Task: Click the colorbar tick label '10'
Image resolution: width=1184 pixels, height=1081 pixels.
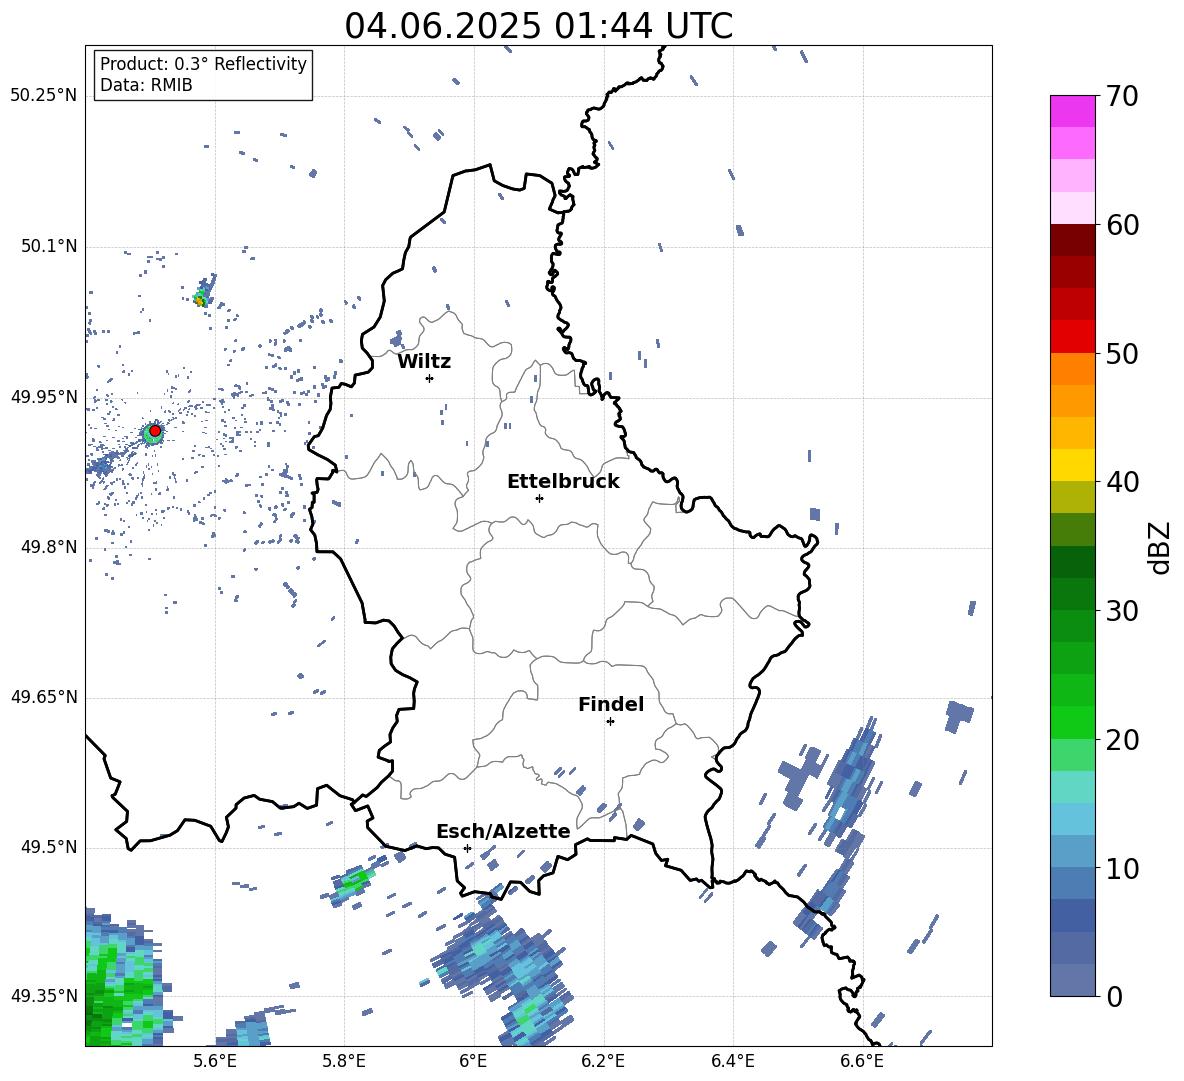Action: pyautogui.click(x=1122, y=868)
